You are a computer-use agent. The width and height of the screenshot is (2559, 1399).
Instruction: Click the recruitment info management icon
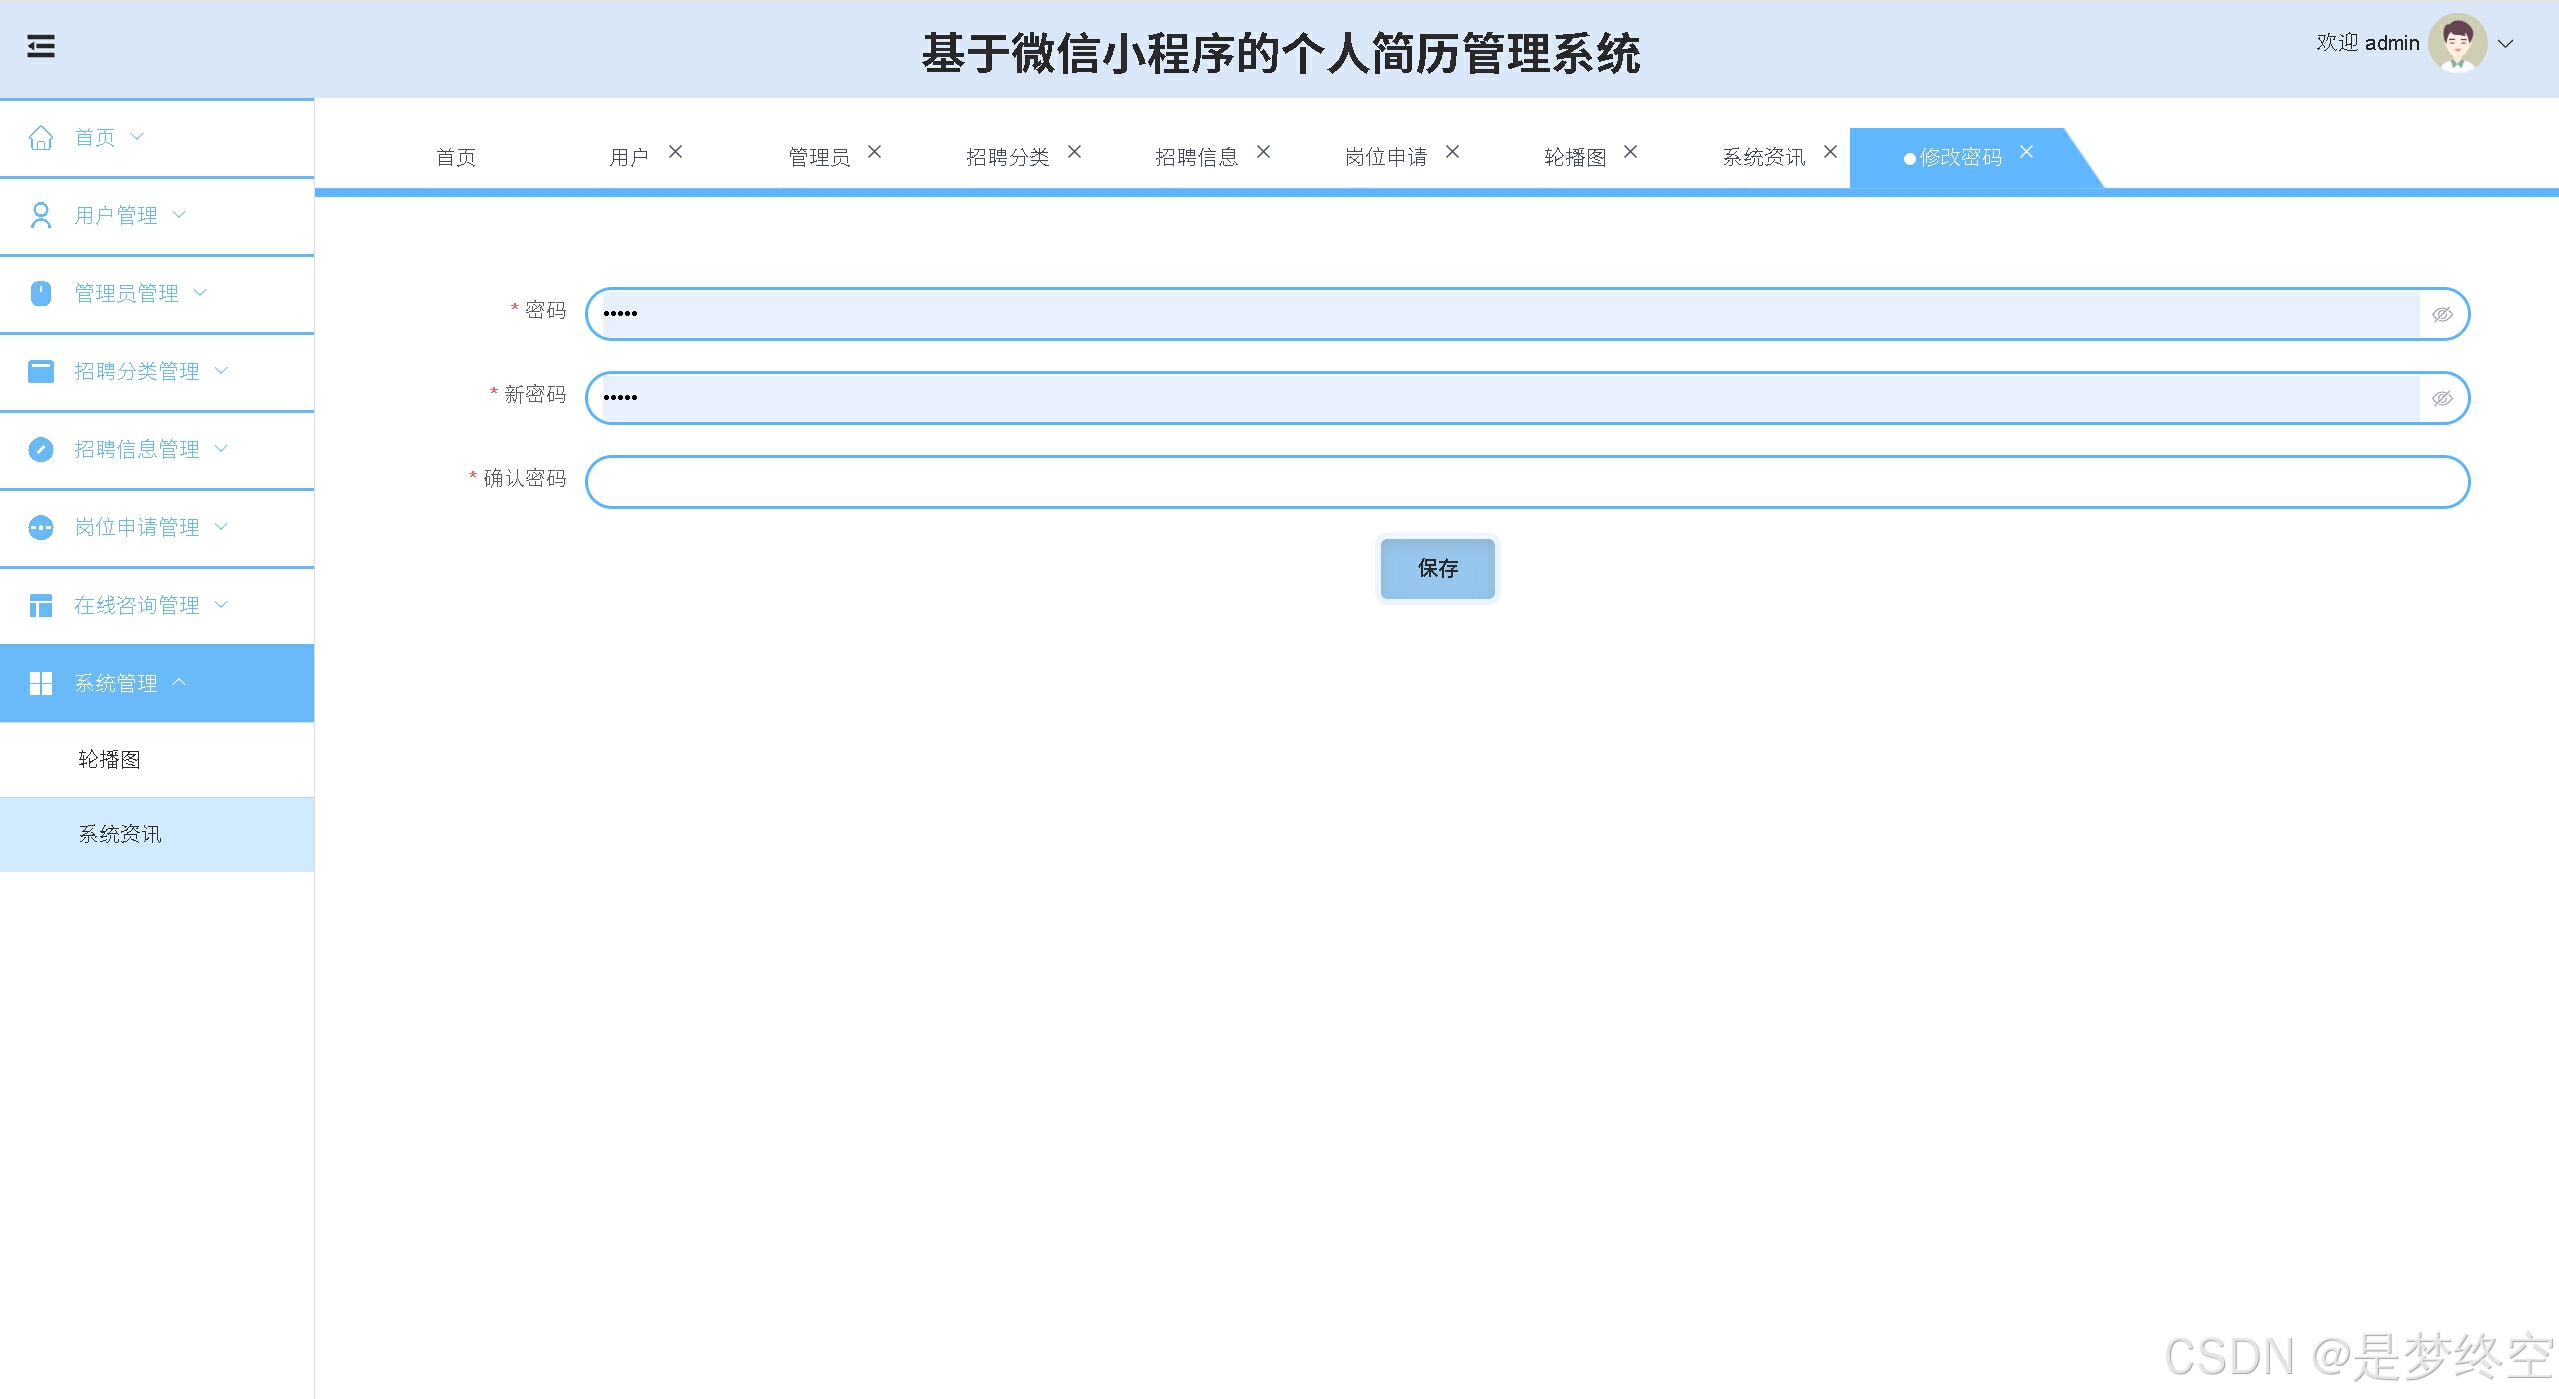tap(41, 449)
